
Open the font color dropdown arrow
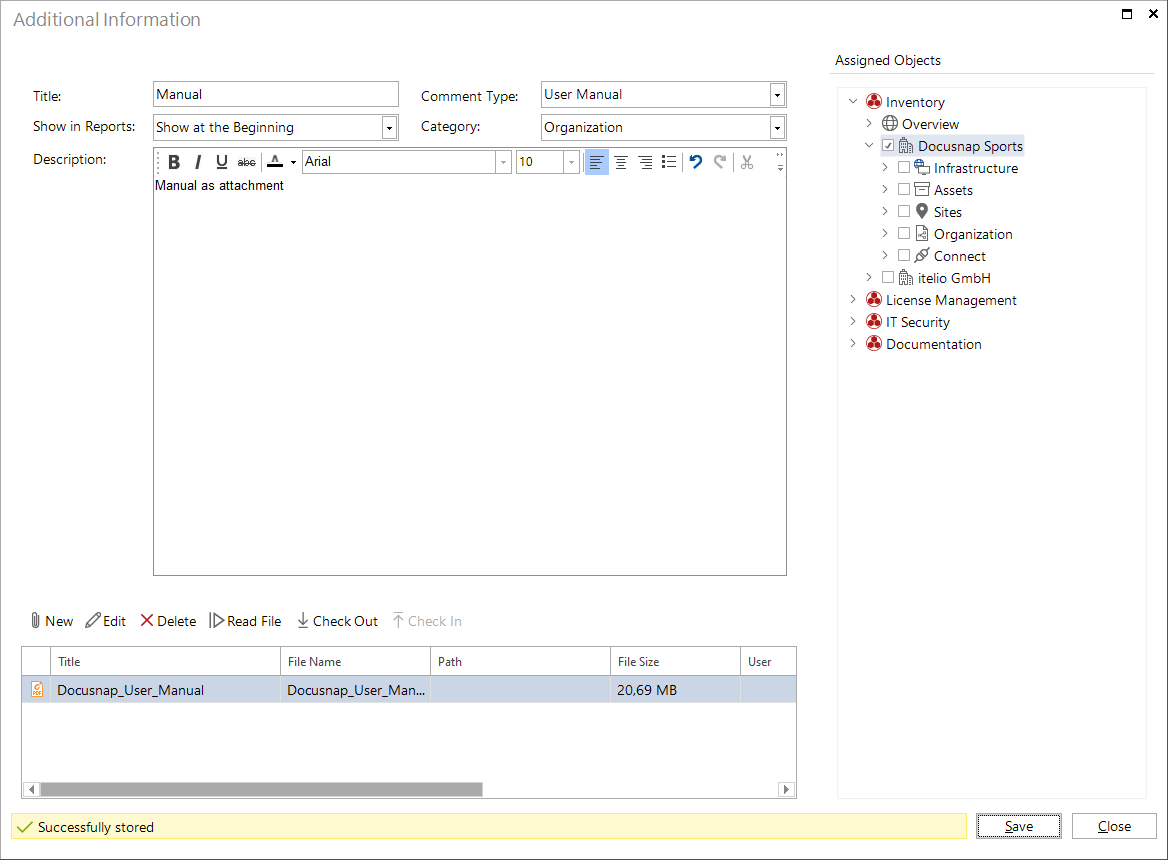point(293,162)
